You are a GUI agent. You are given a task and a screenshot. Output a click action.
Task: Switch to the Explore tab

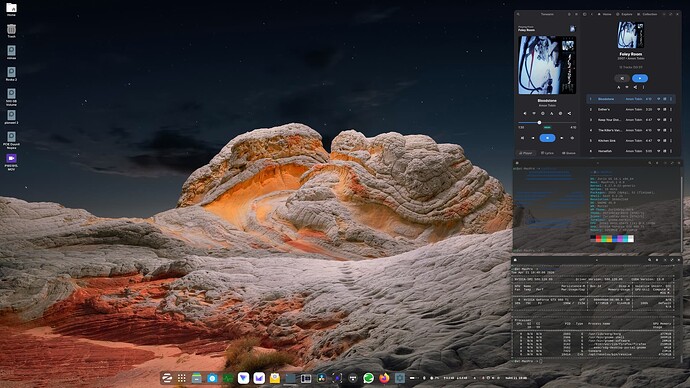[x=624, y=14]
